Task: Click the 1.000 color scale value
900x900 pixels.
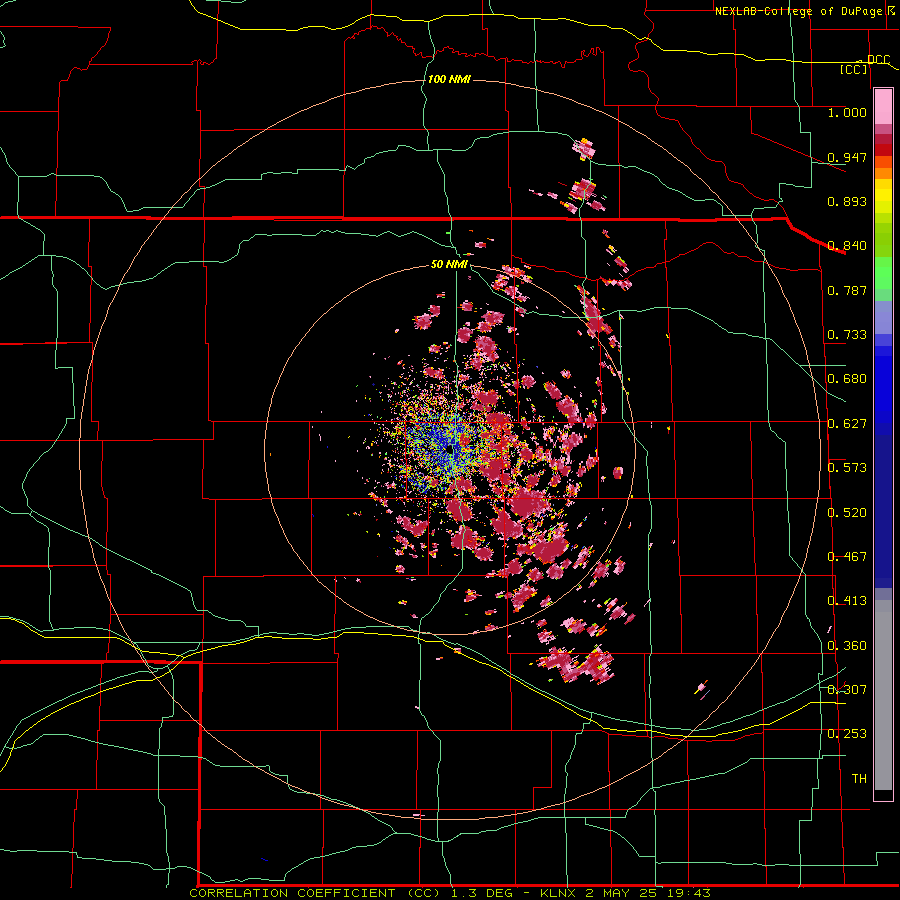Action: 847,112
